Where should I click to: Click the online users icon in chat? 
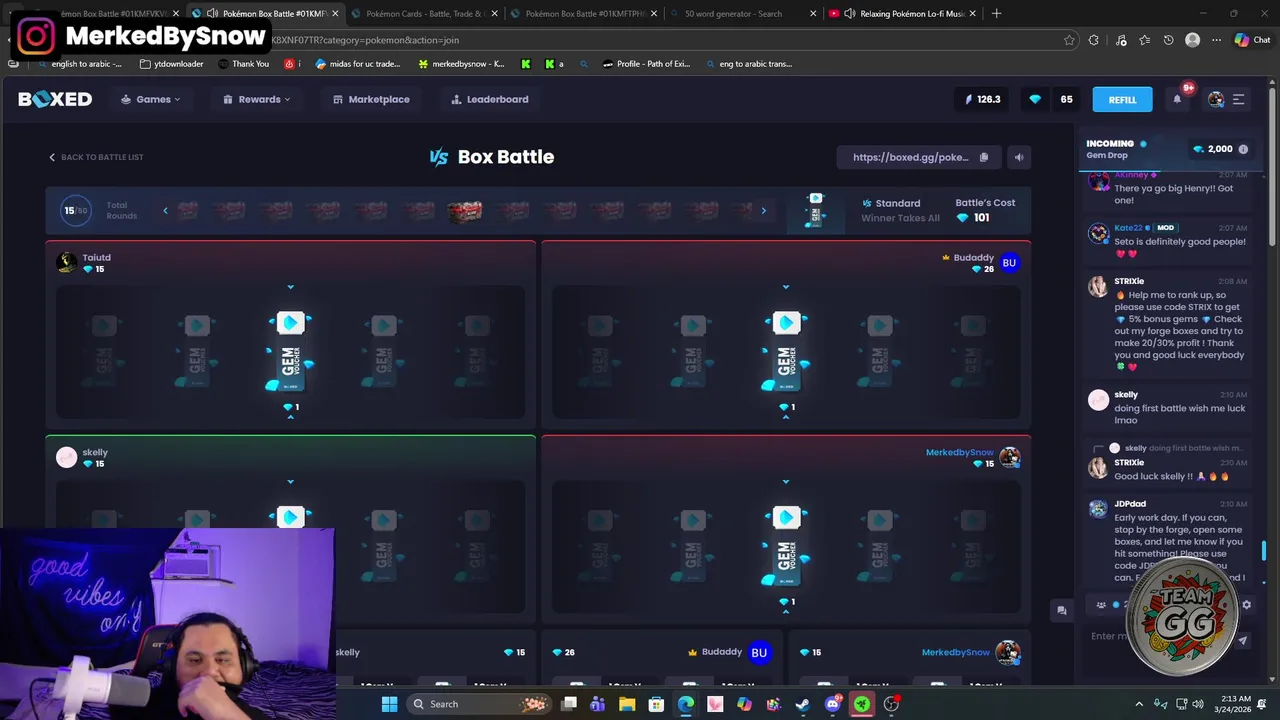pos(1101,605)
